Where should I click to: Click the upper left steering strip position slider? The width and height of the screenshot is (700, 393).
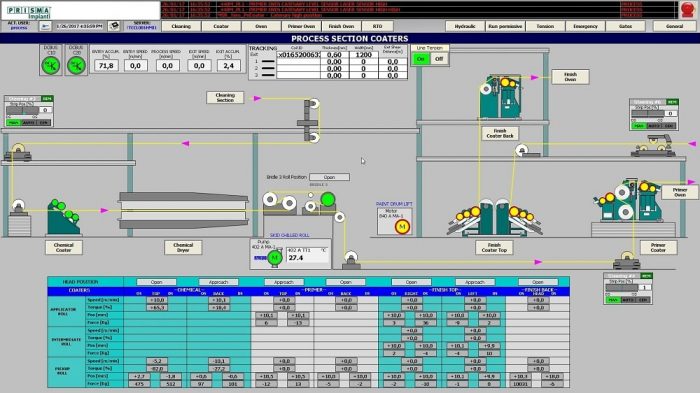click(22, 110)
